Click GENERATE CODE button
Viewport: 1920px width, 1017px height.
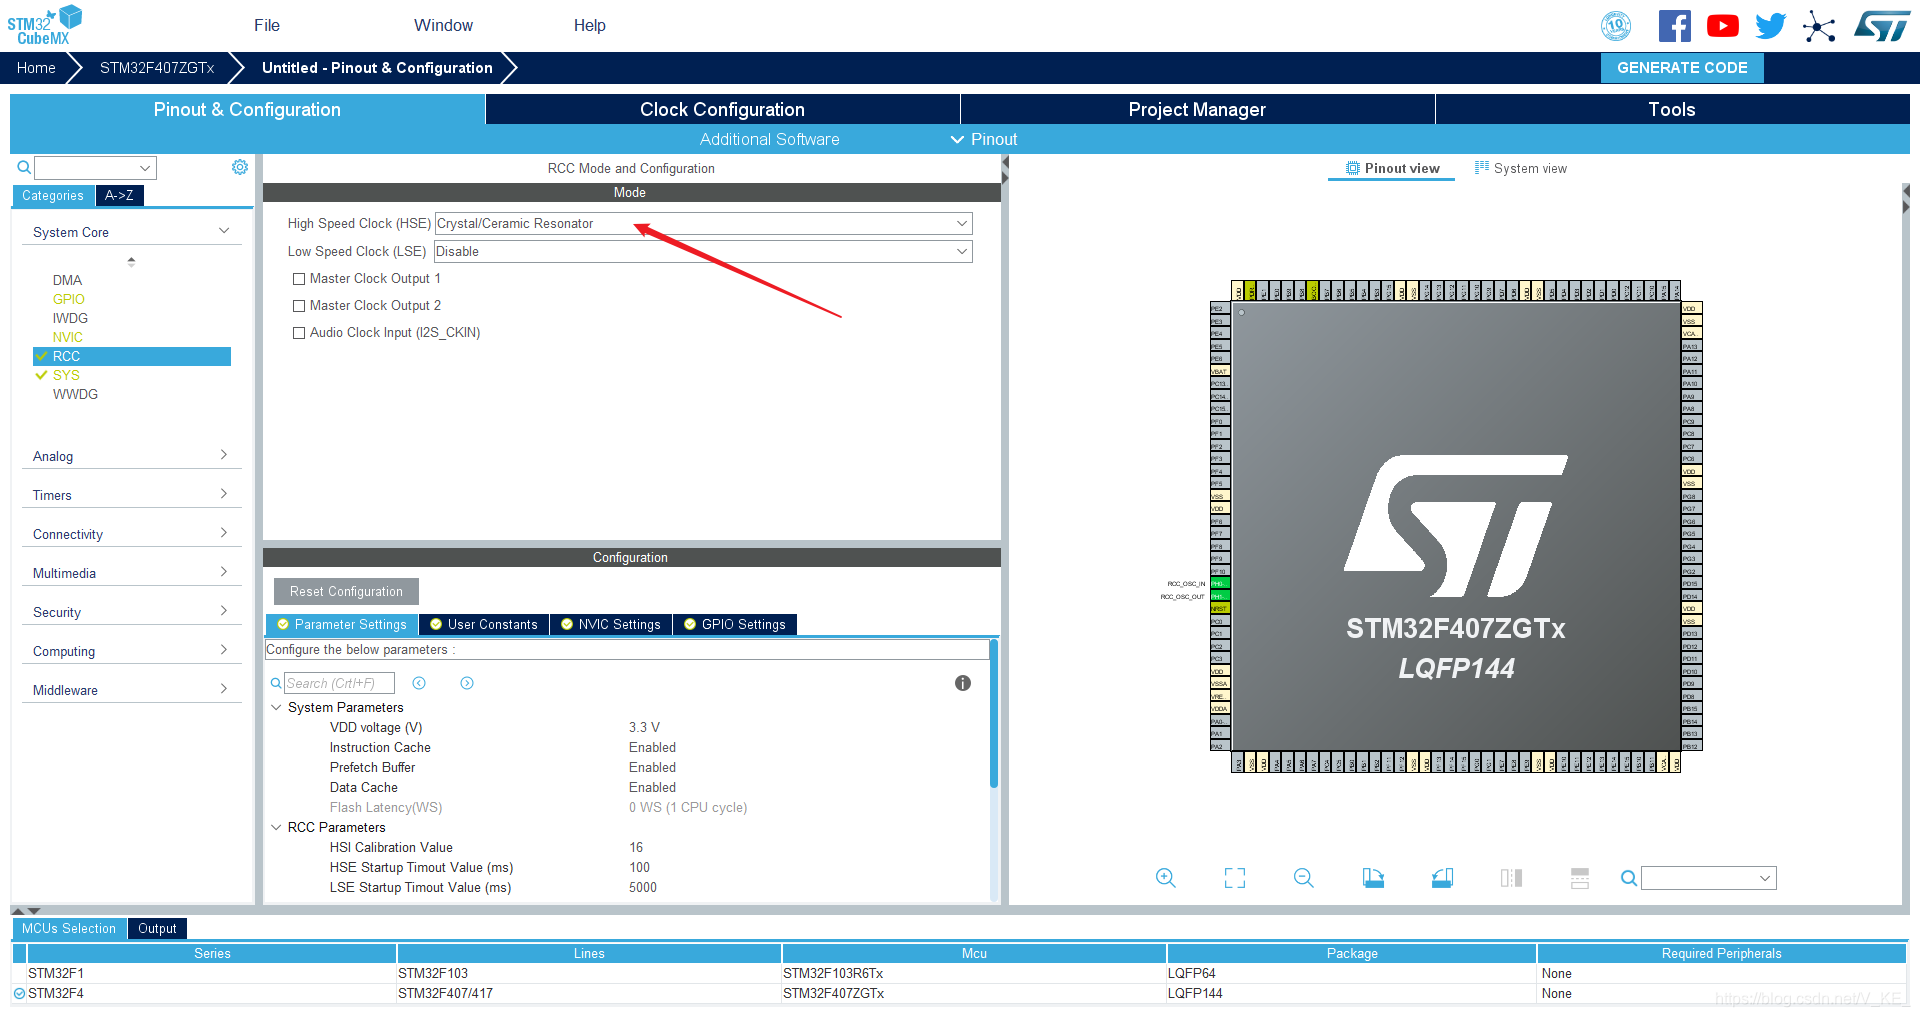(1682, 68)
